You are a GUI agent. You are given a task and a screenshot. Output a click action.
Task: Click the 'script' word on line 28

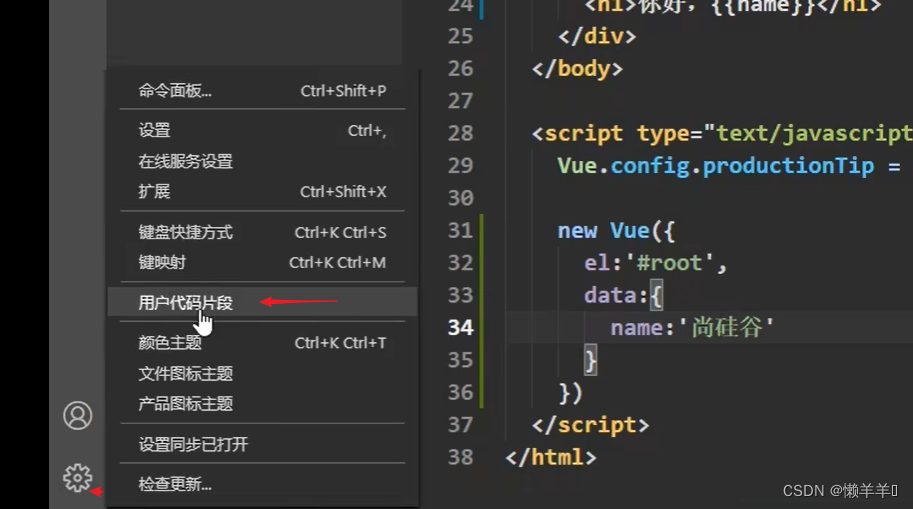point(583,134)
